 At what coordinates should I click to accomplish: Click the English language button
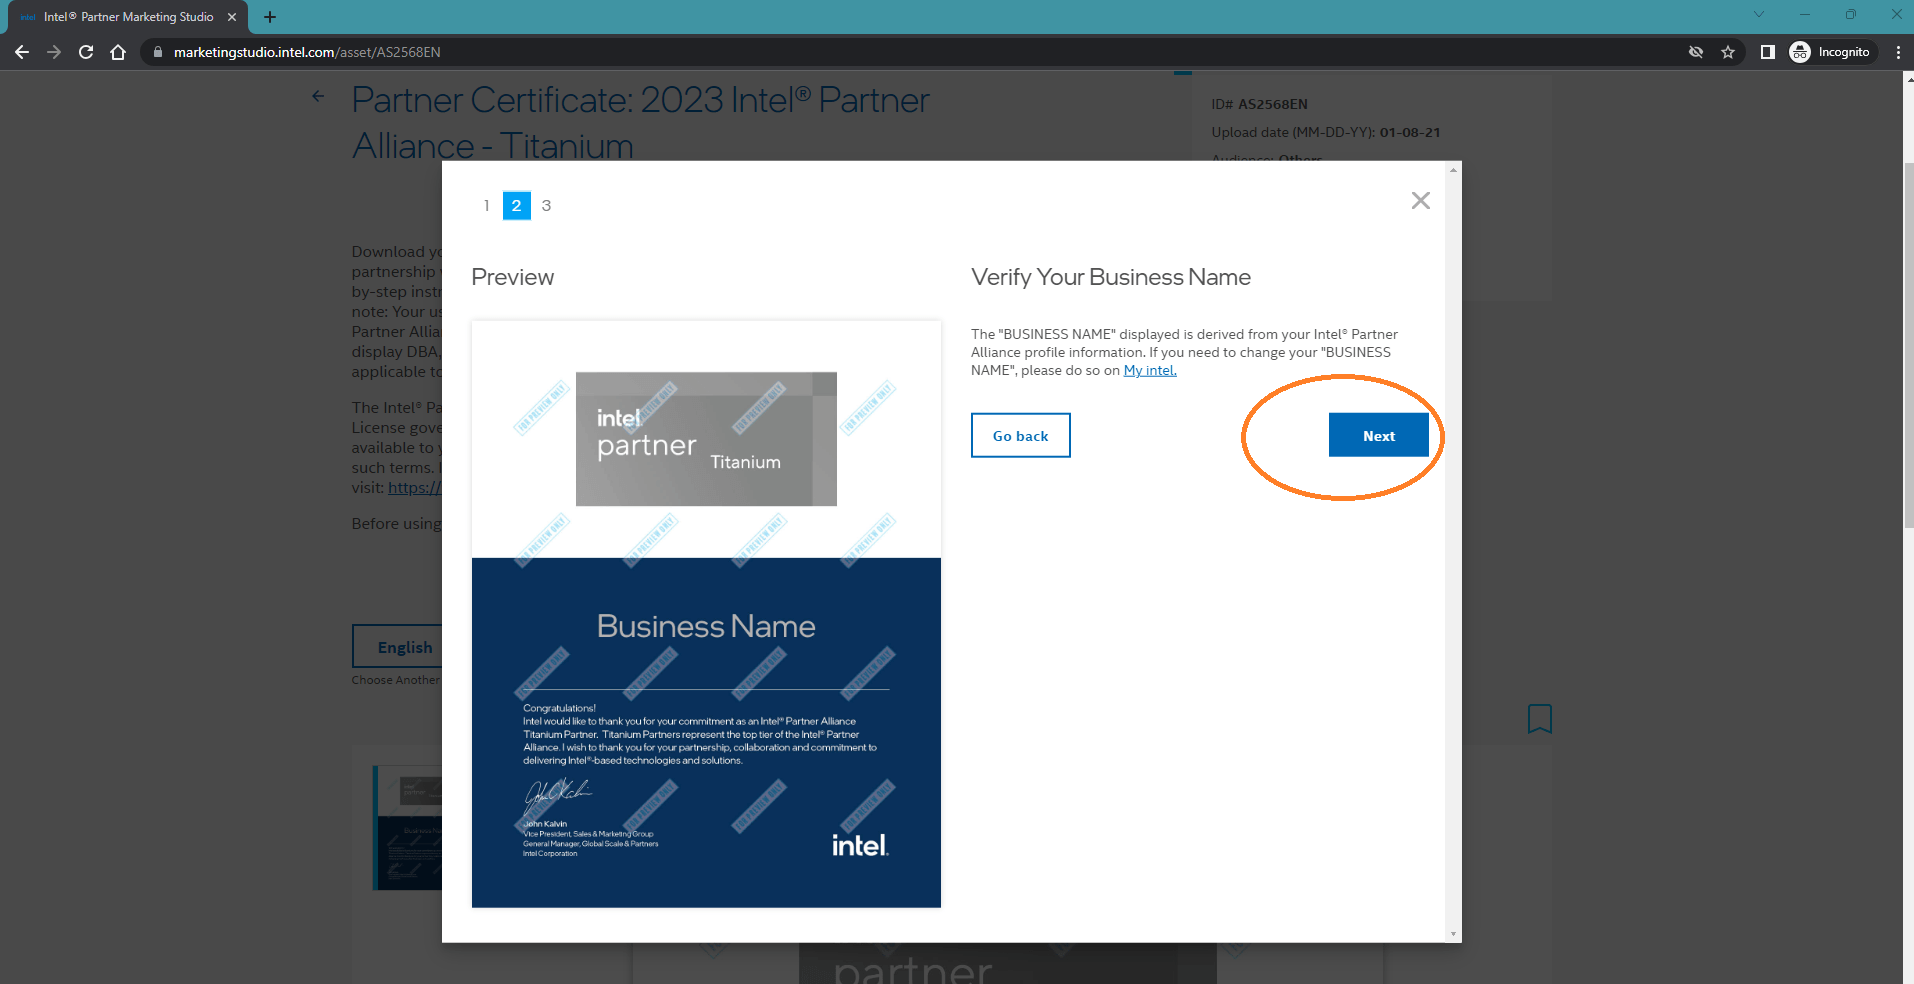pyautogui.click(x=398, y=646)
